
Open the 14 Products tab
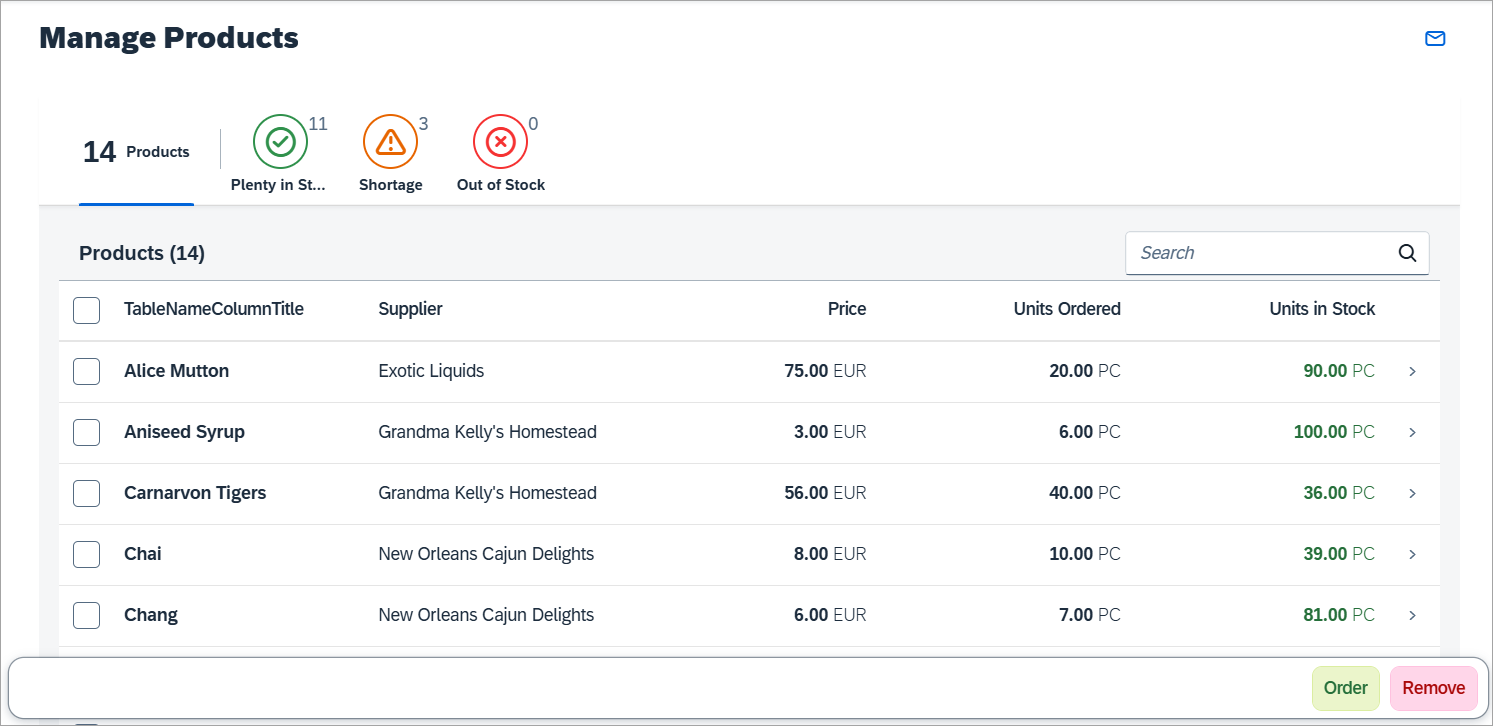click(x=136, y=153)
